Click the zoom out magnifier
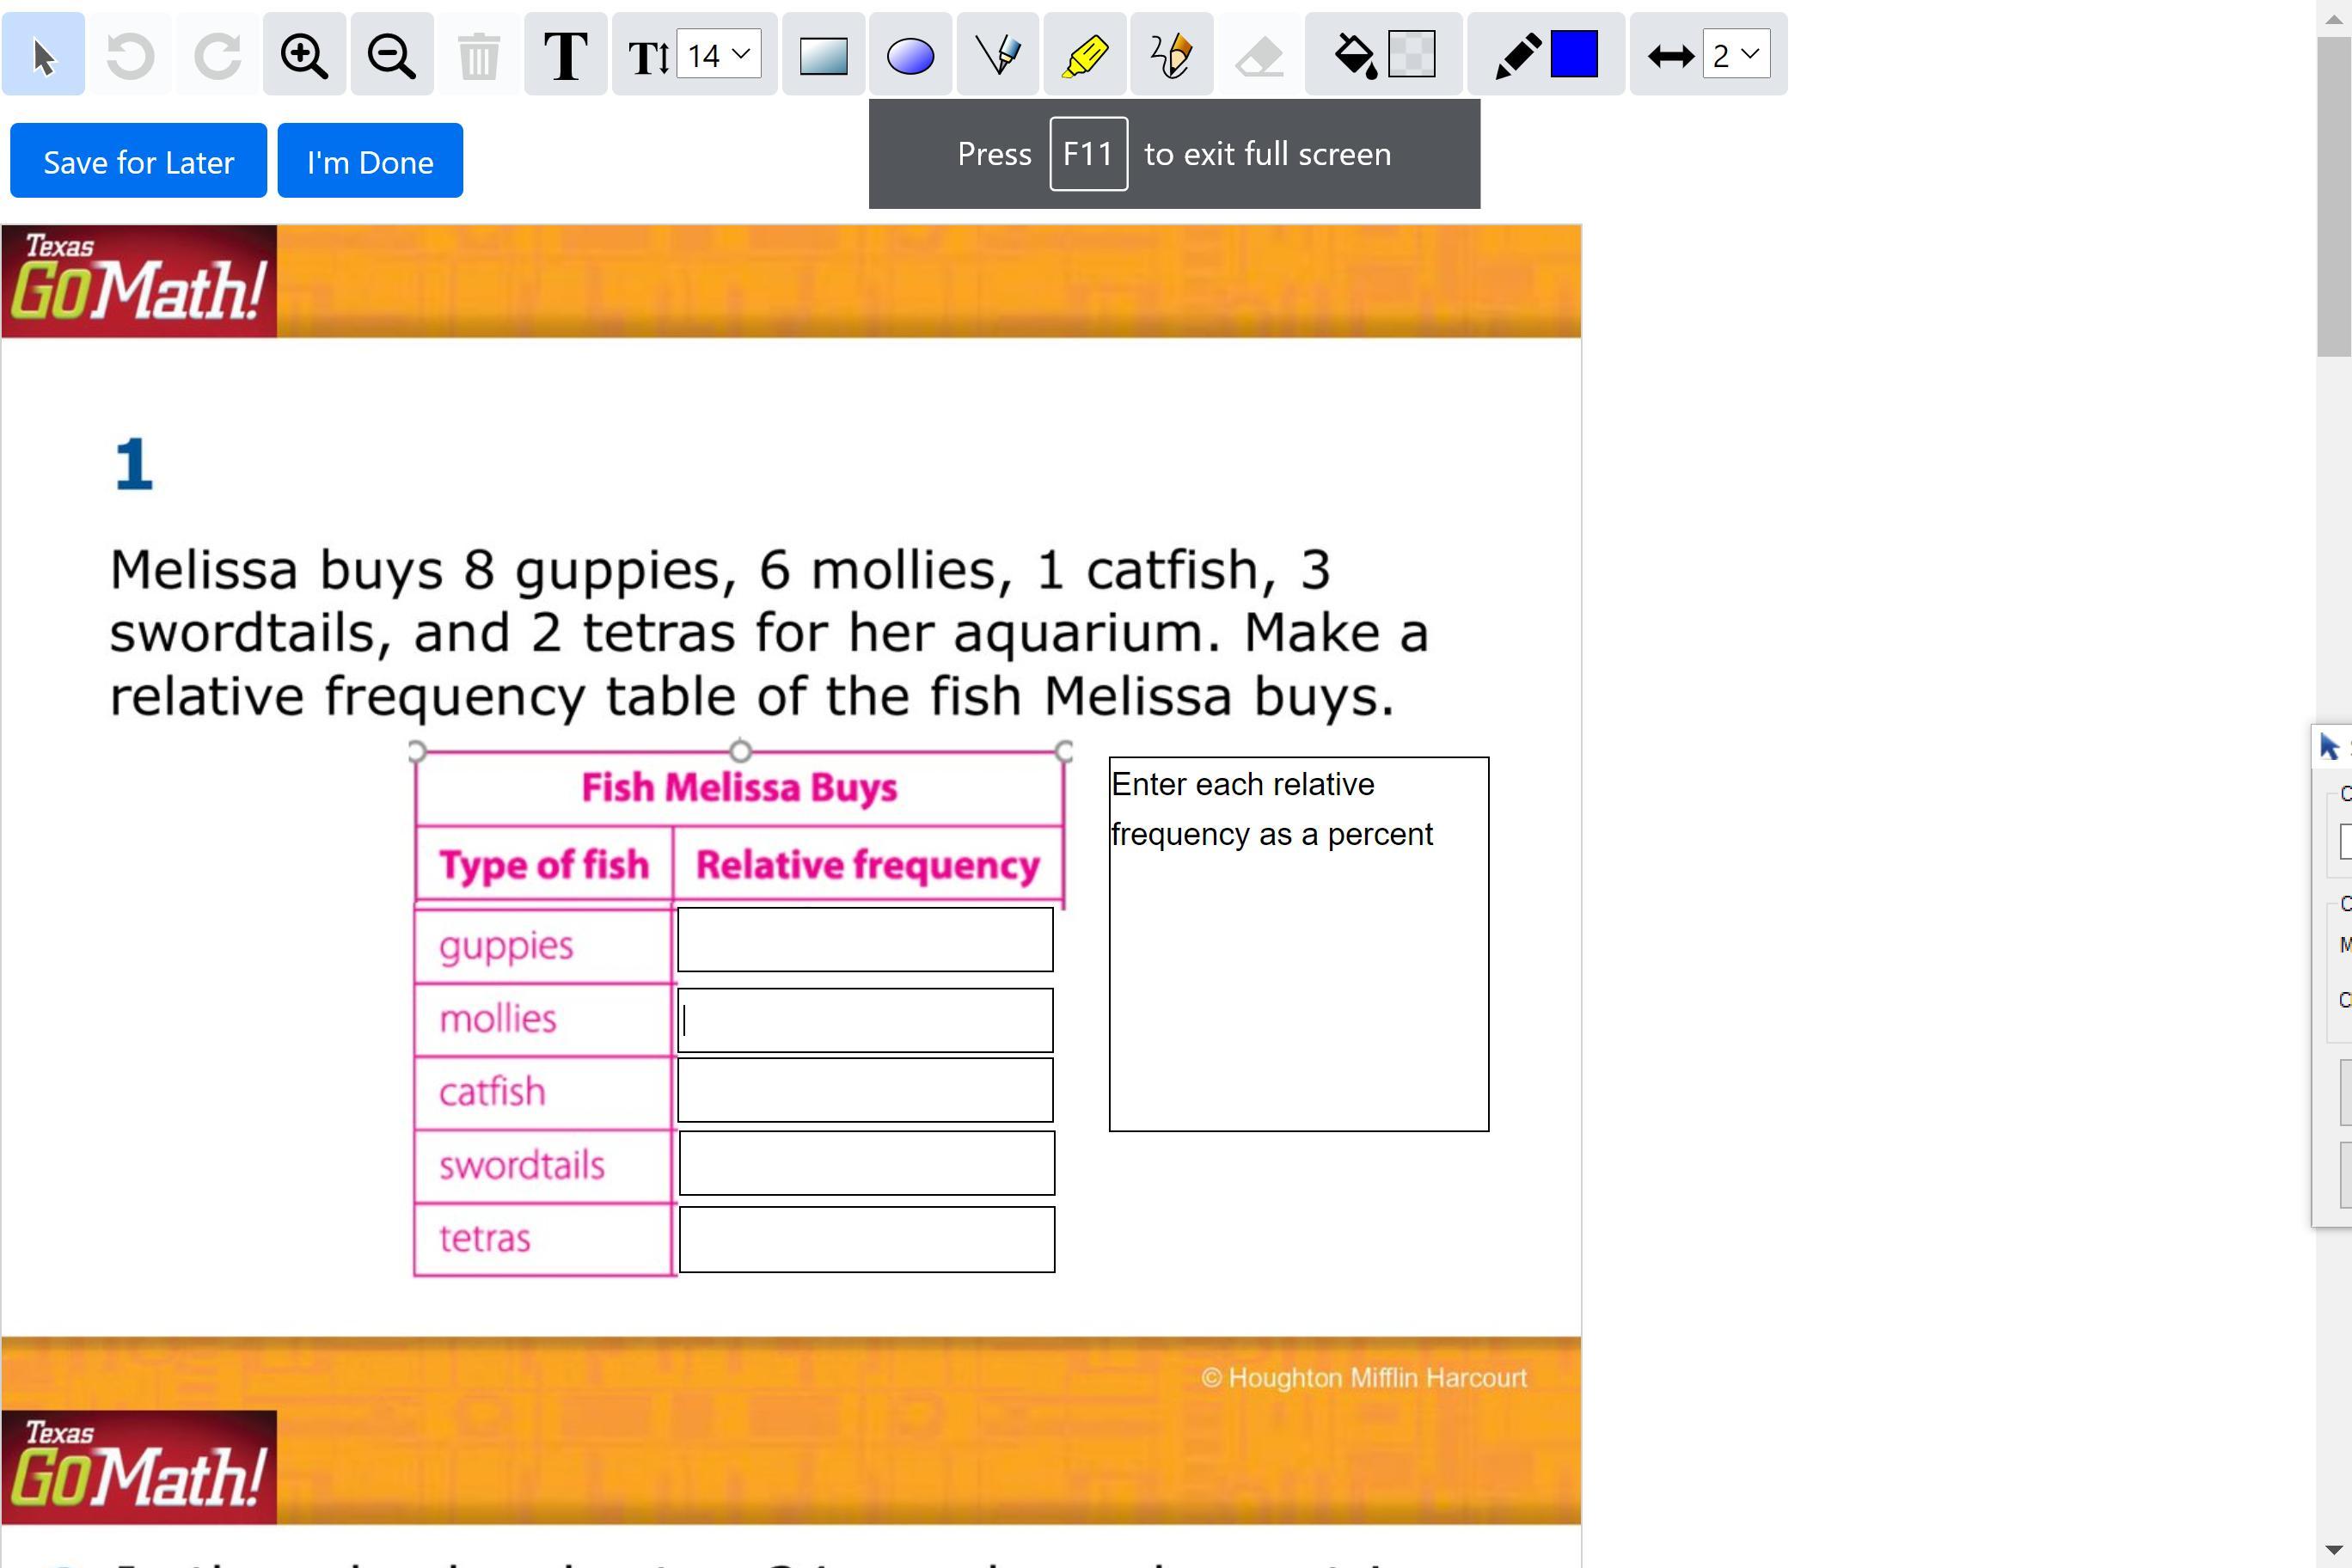This screenshot has width=2352, height=1568. [x=391, y=55]
